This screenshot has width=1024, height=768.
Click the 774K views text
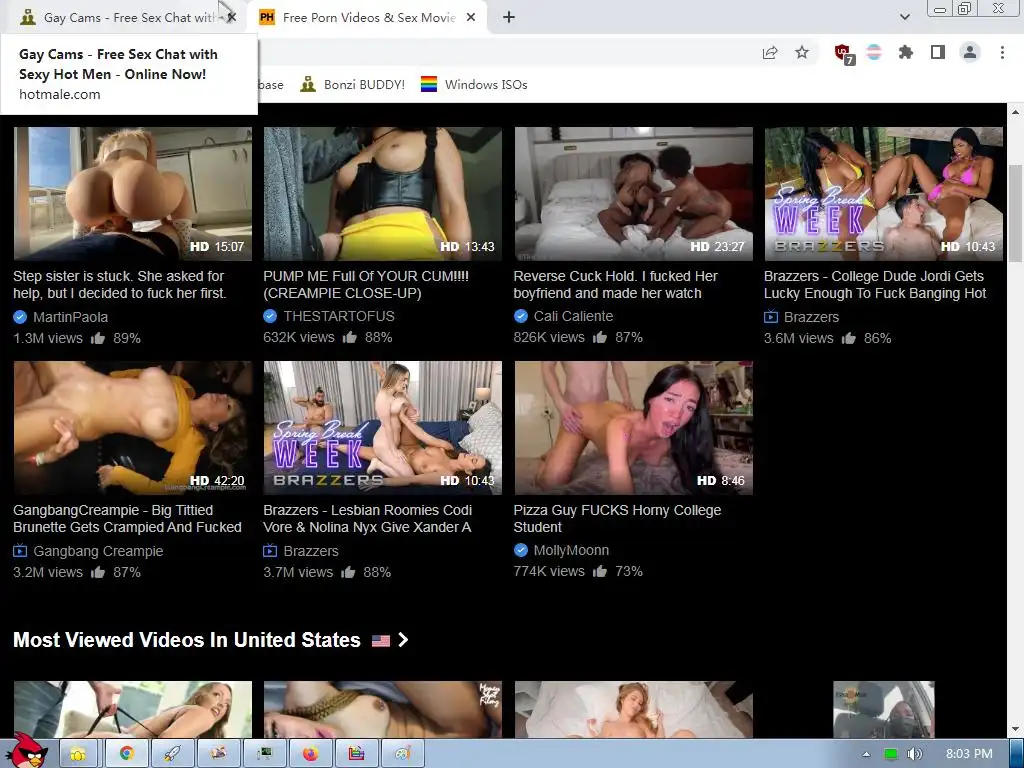point(549,571)
